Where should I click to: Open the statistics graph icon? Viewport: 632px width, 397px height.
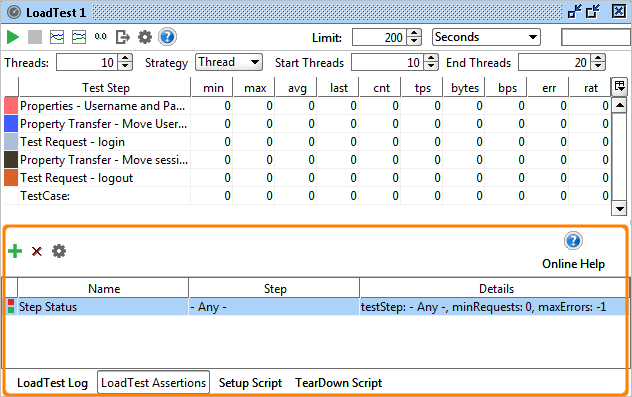coord(57,37)
